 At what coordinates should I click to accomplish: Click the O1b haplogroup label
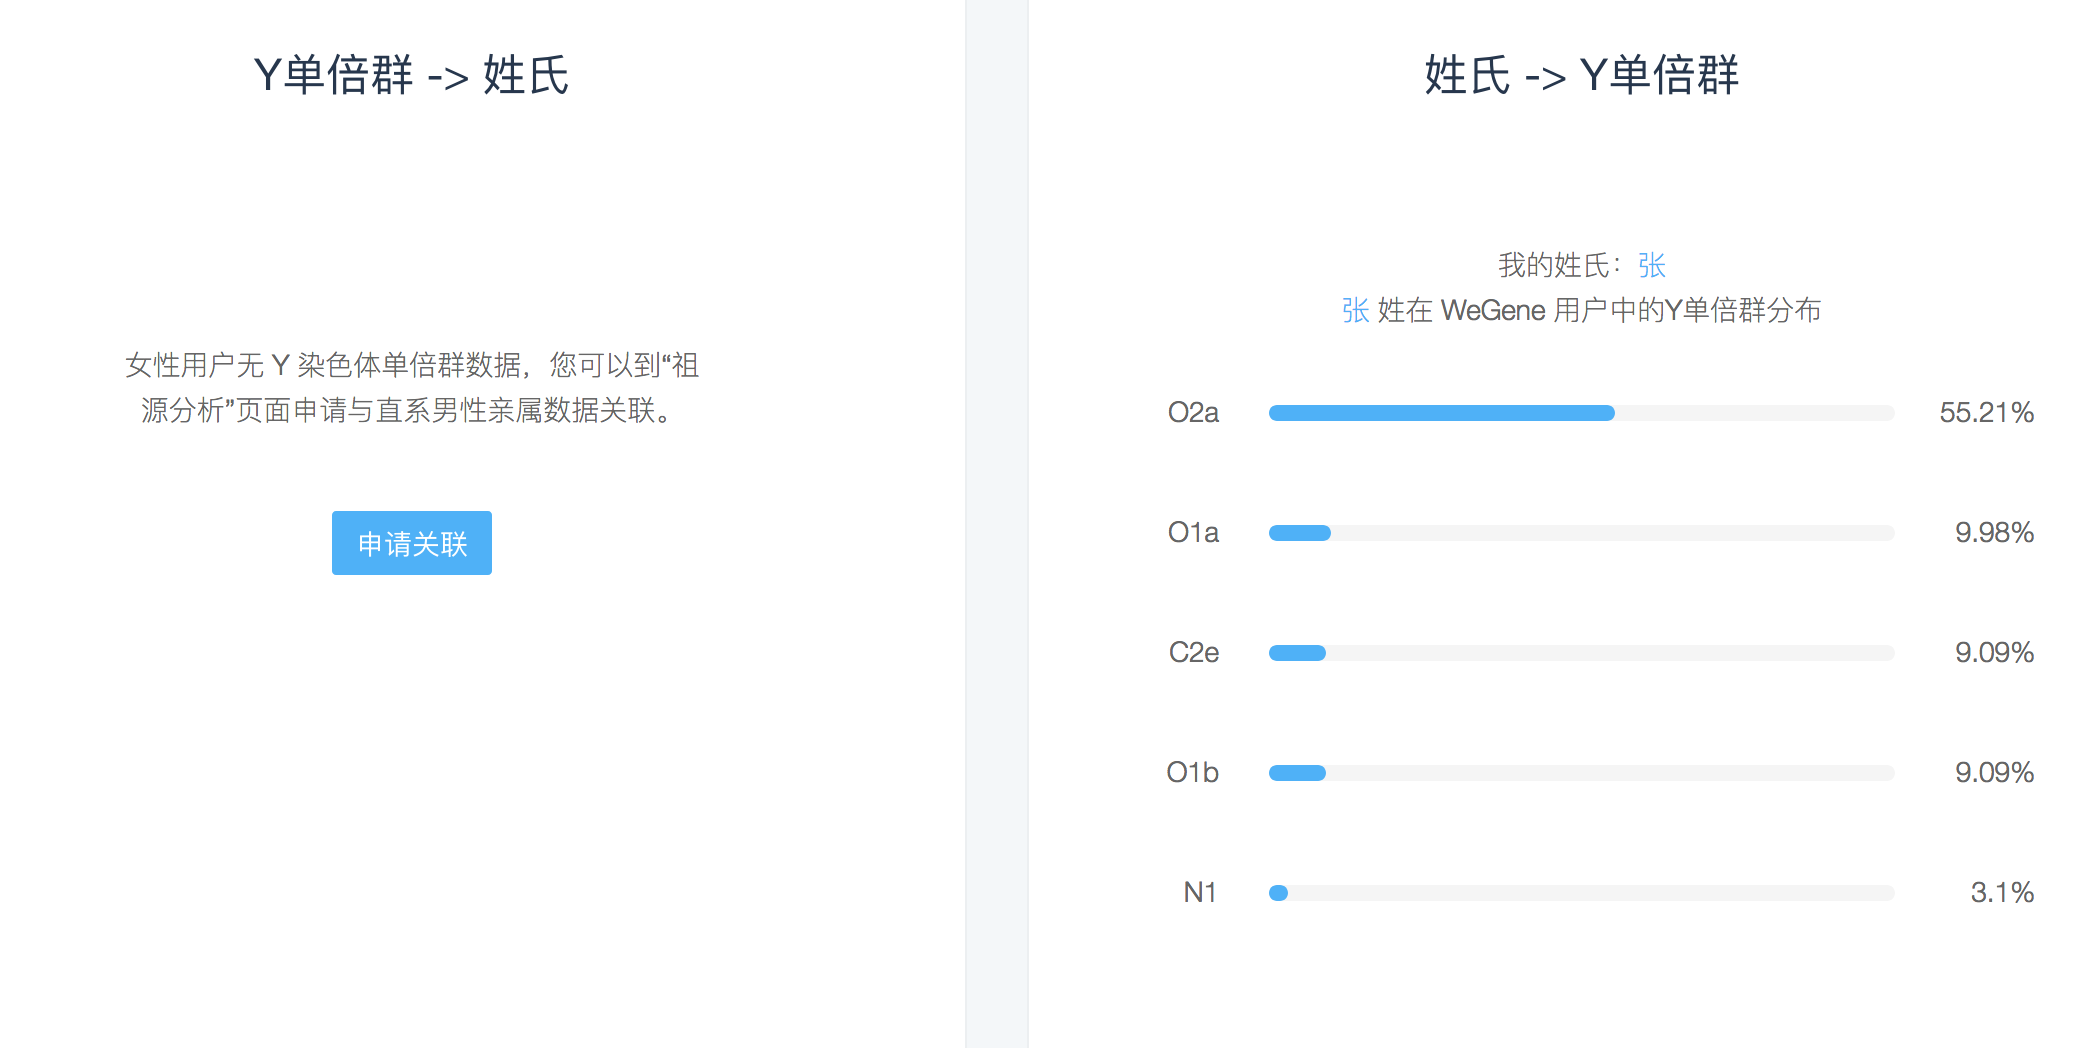tap(1193, 772)
